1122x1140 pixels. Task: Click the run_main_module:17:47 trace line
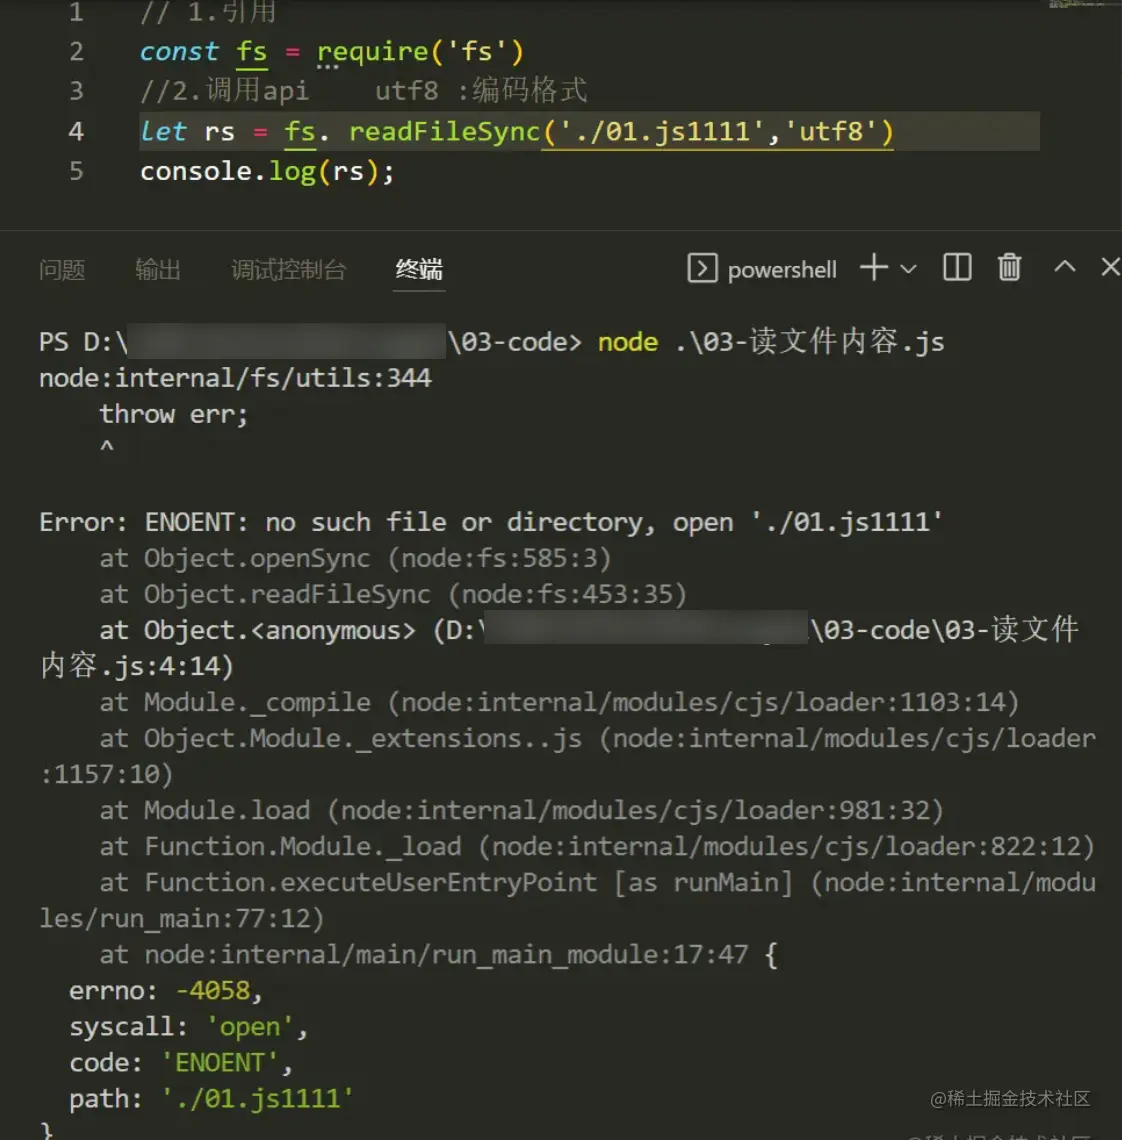coord(438,955)
